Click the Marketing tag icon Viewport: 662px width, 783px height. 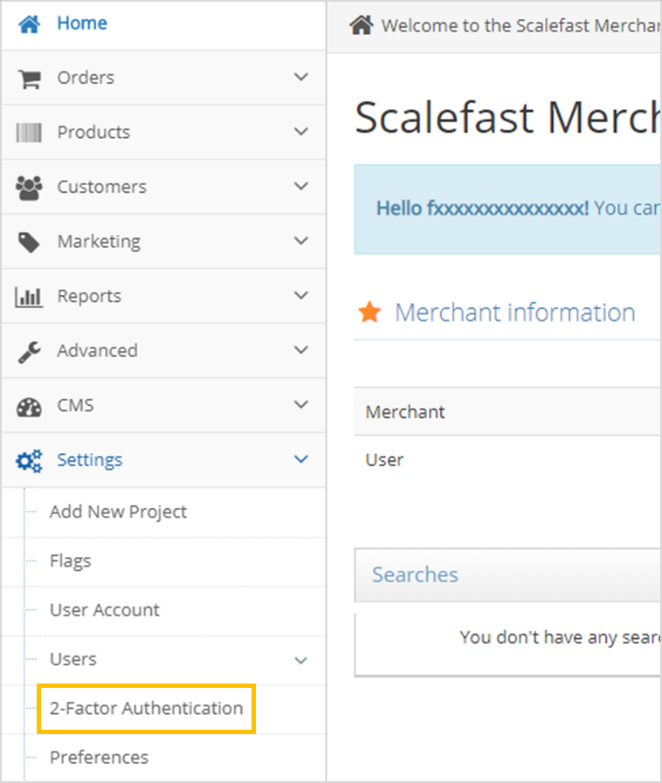pos(29,242)
